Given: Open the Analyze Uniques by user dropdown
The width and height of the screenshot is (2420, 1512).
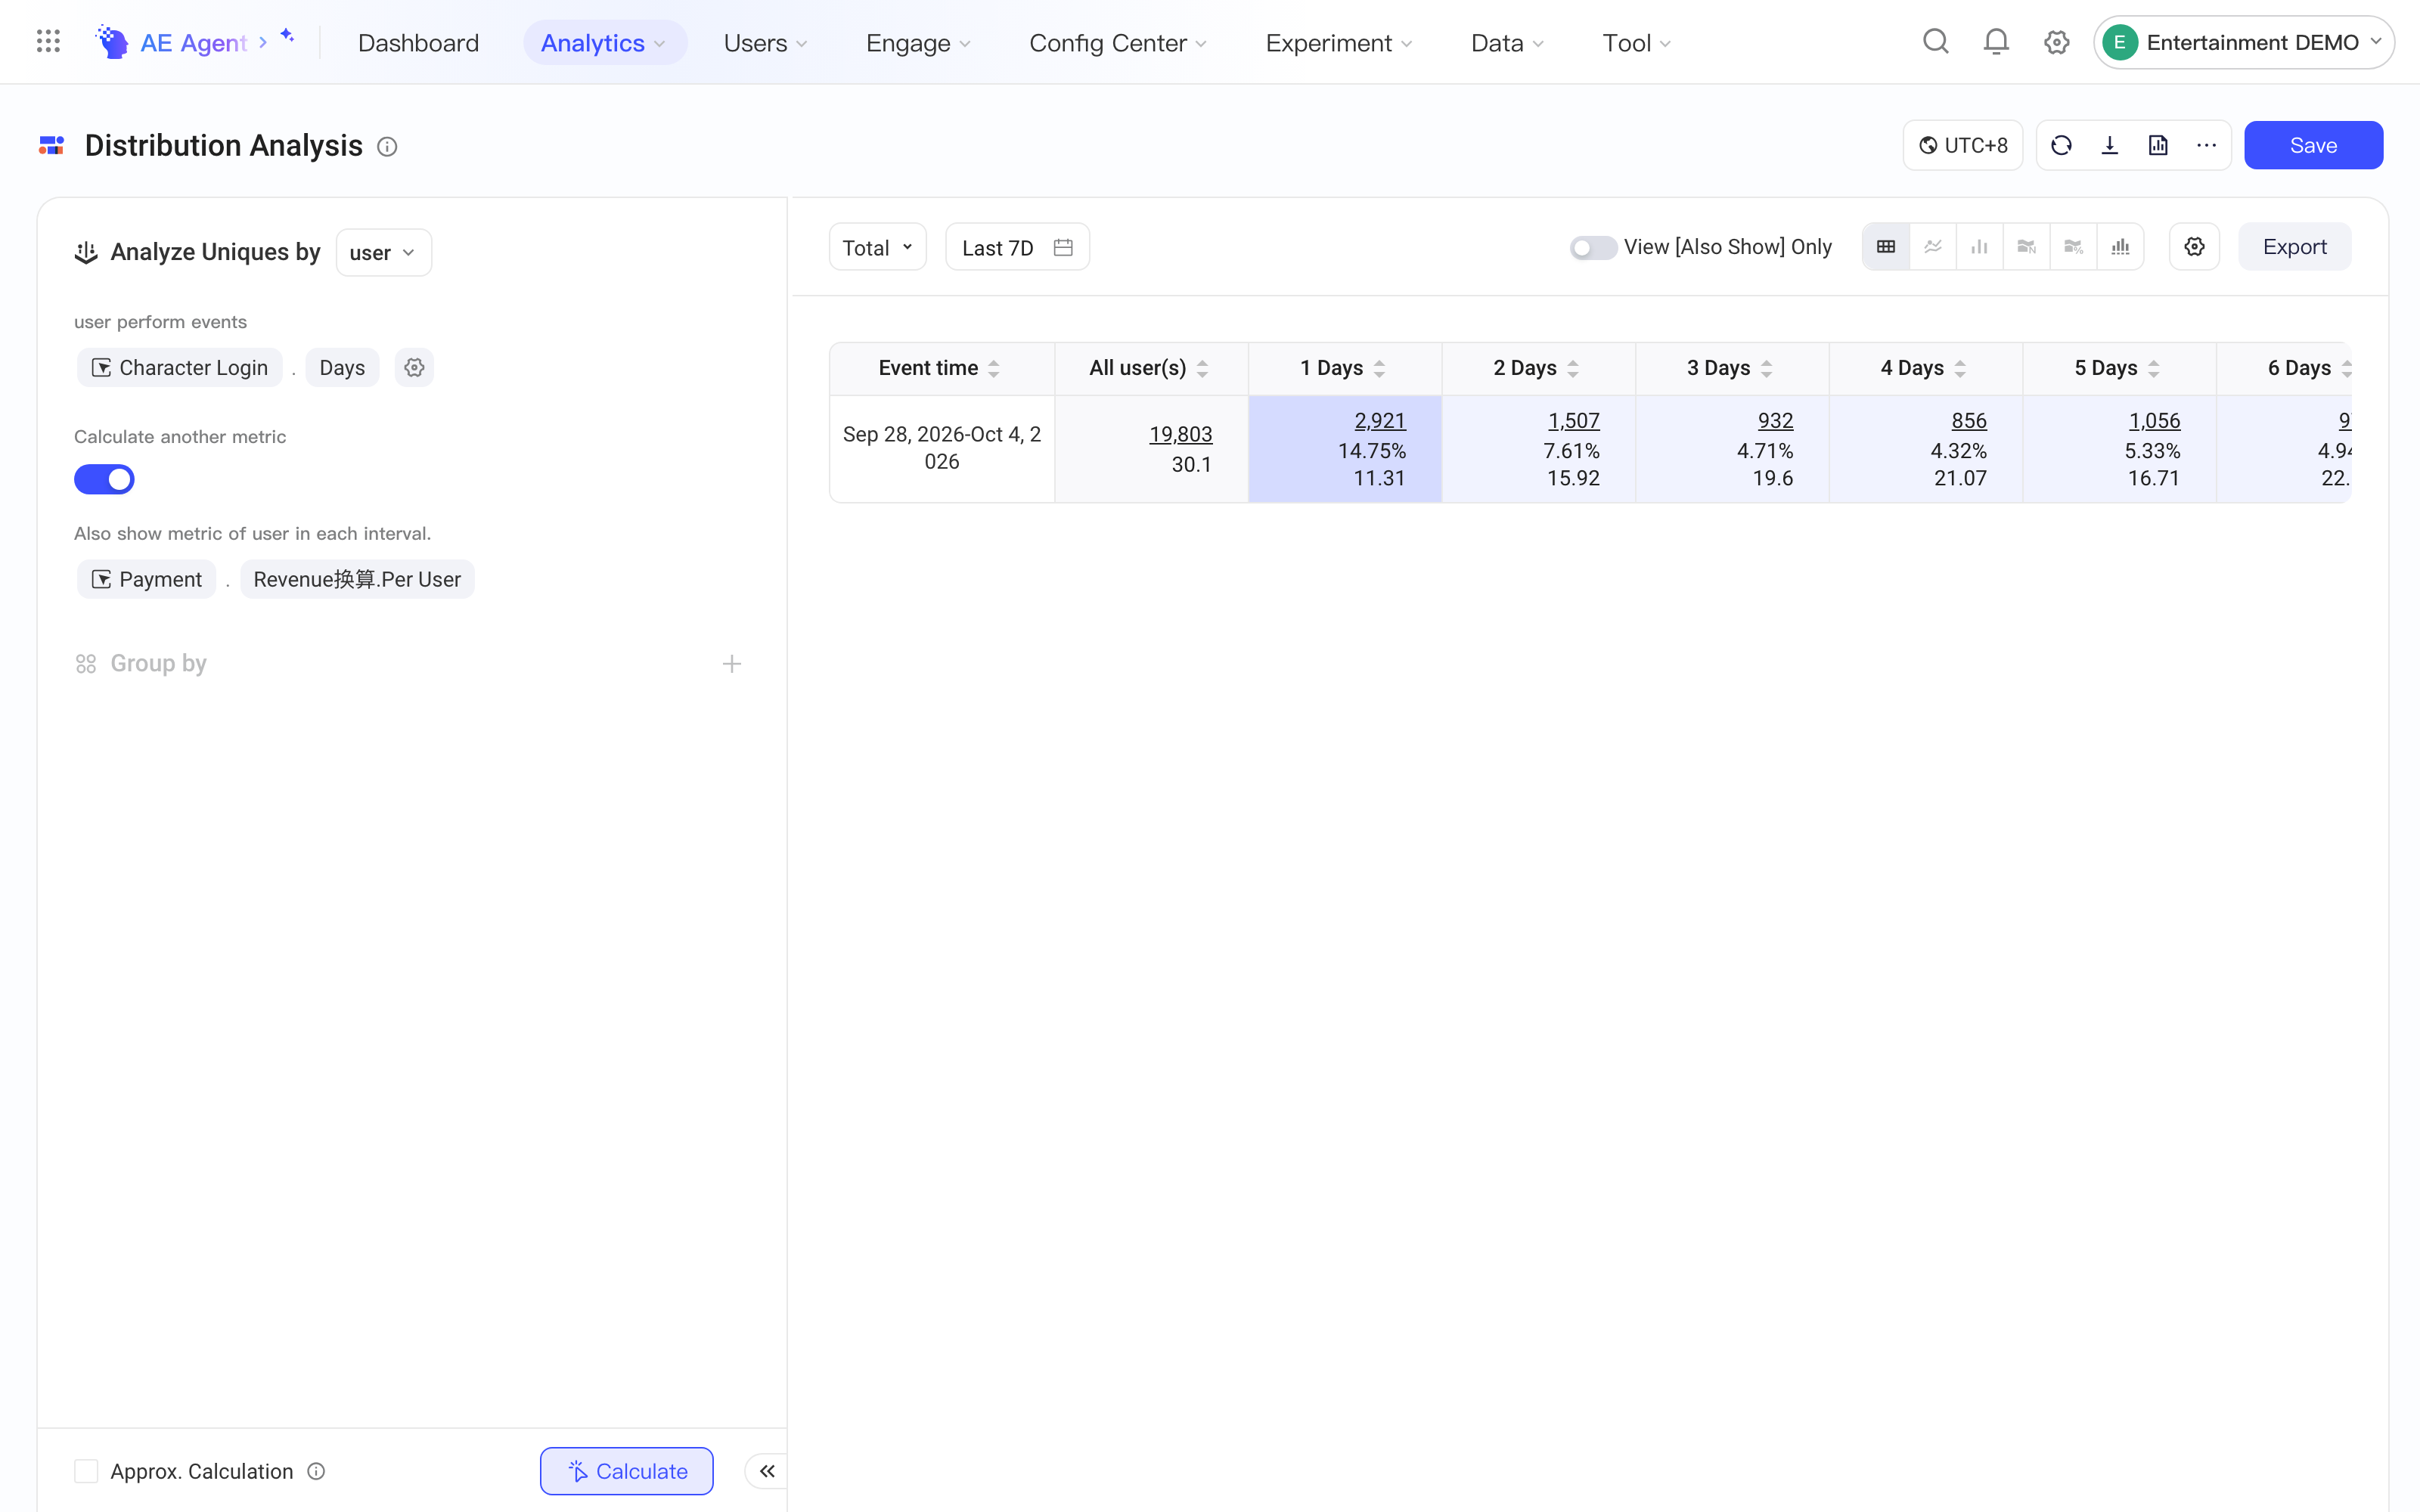Looking at the screenshot, I should [383, 253].
